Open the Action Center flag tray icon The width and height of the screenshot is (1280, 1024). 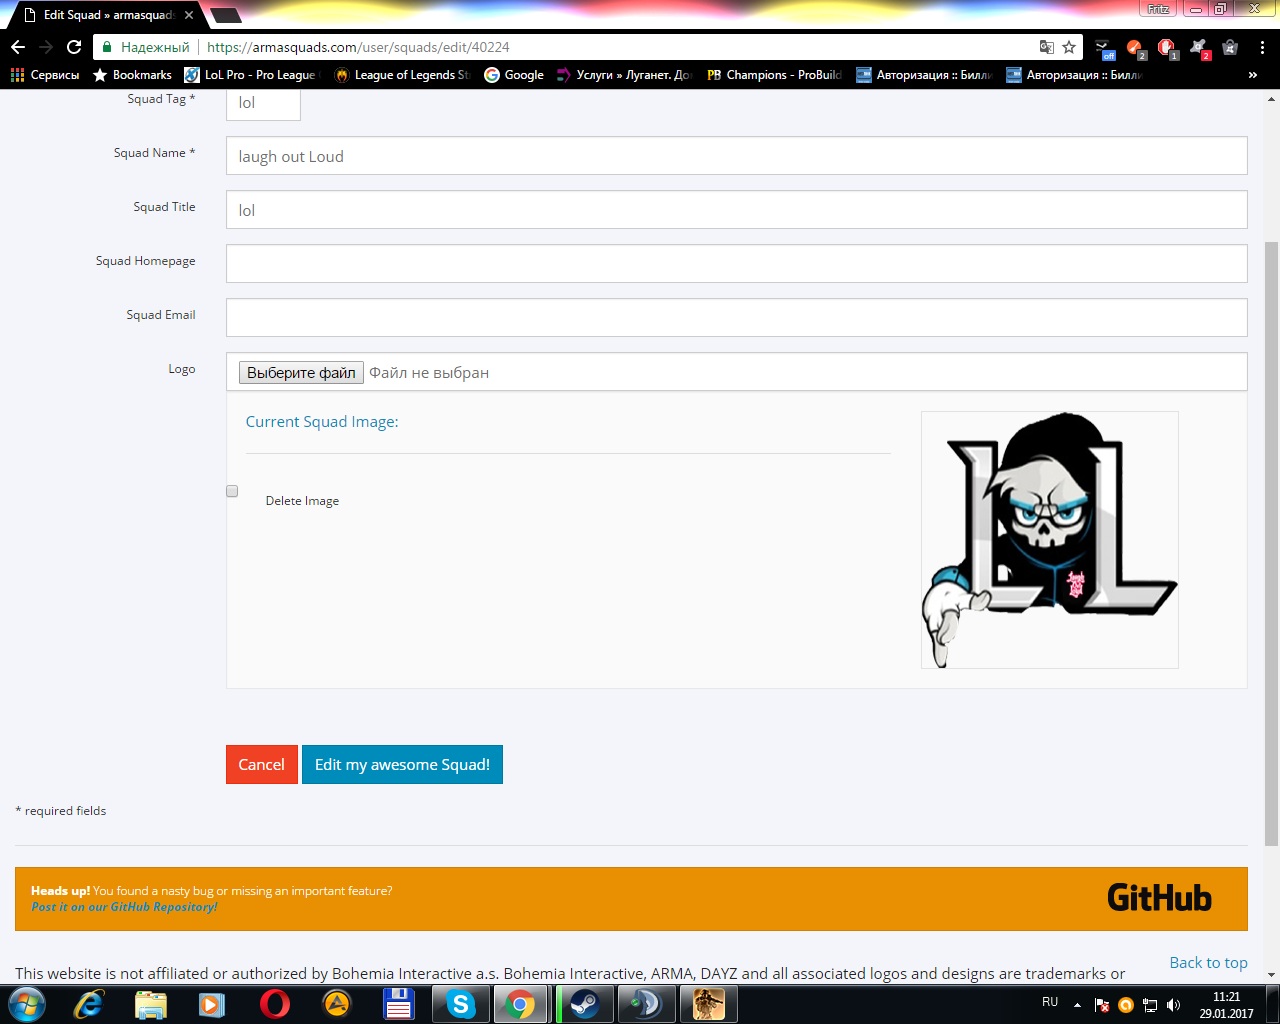[x=1102, y=1005]
